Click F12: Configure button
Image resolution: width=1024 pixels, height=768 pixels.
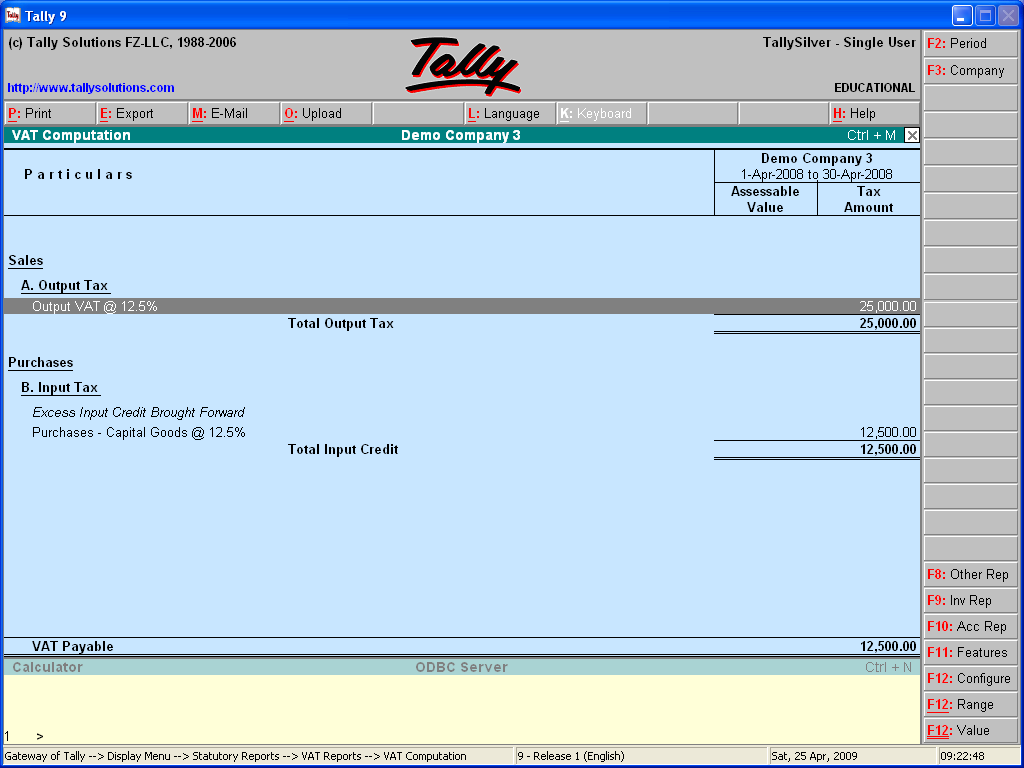click(x=970, y=679)
